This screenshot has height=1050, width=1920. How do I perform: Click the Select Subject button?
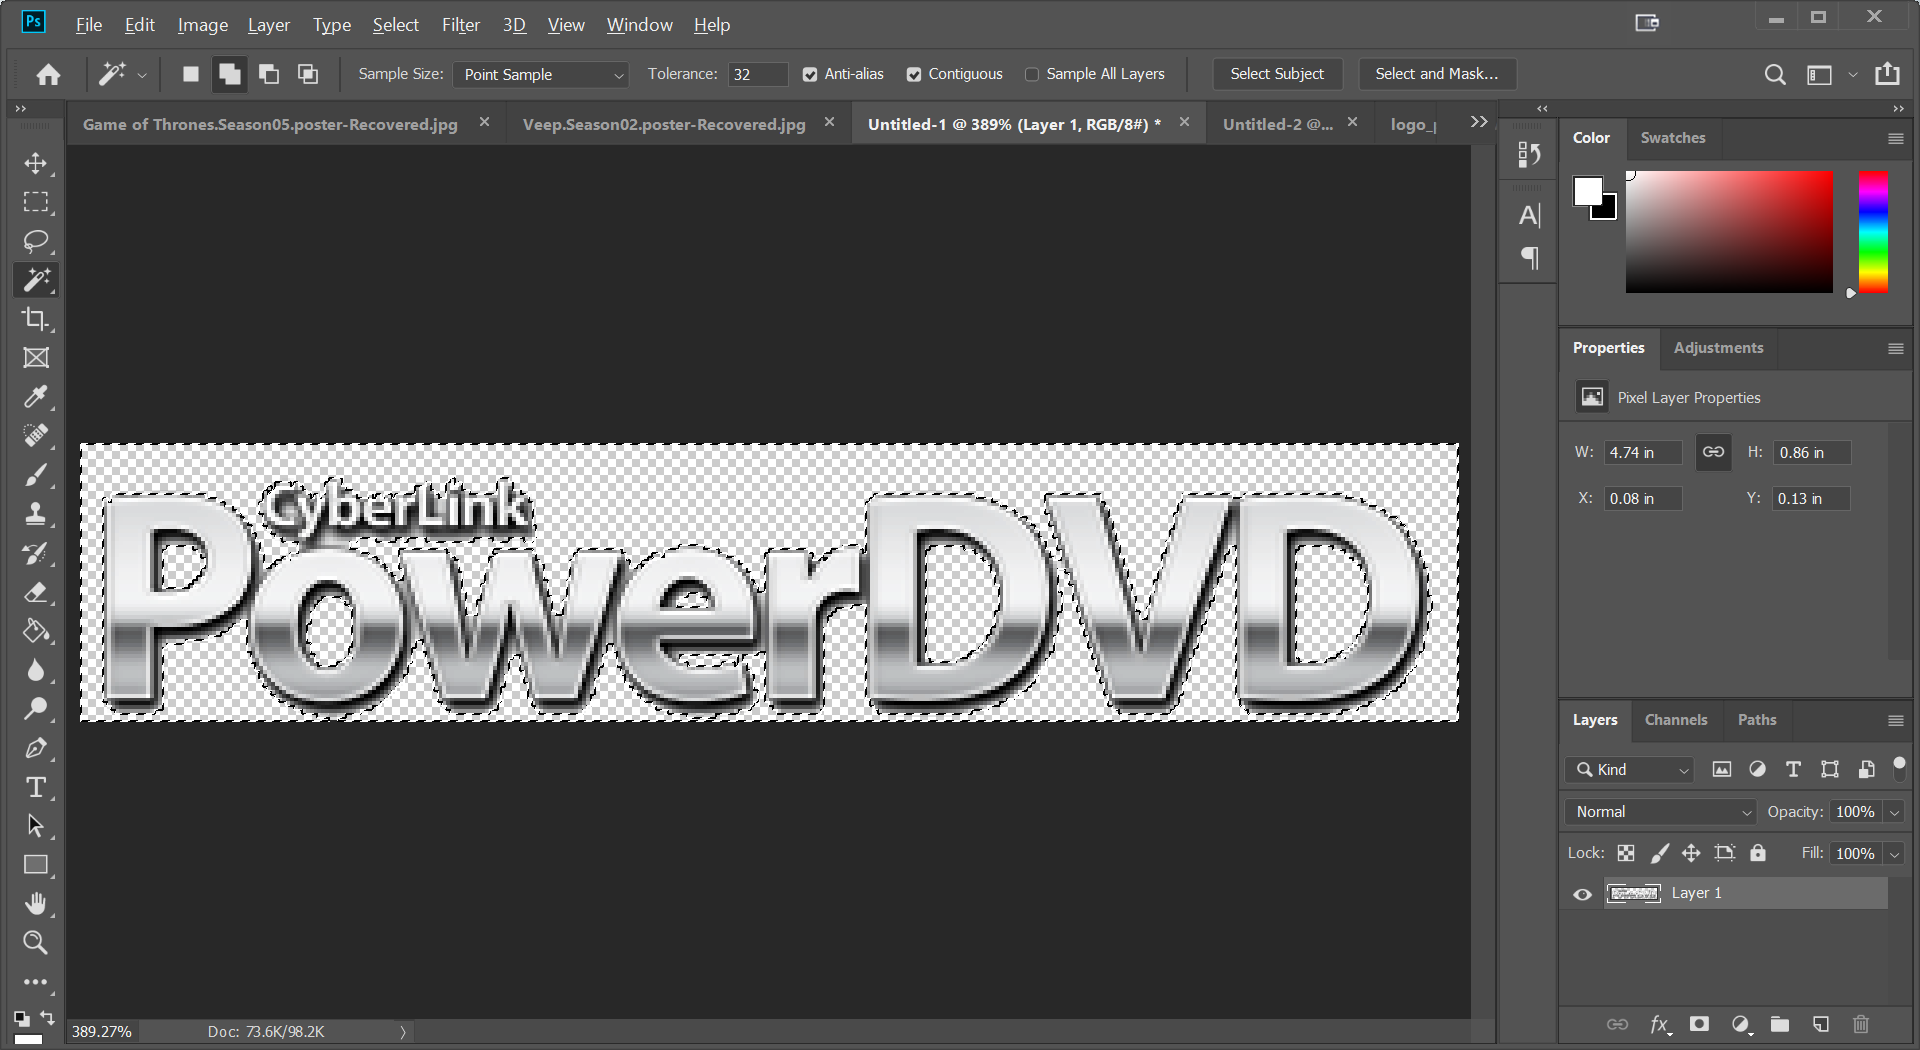click(x=1277, y=74)
